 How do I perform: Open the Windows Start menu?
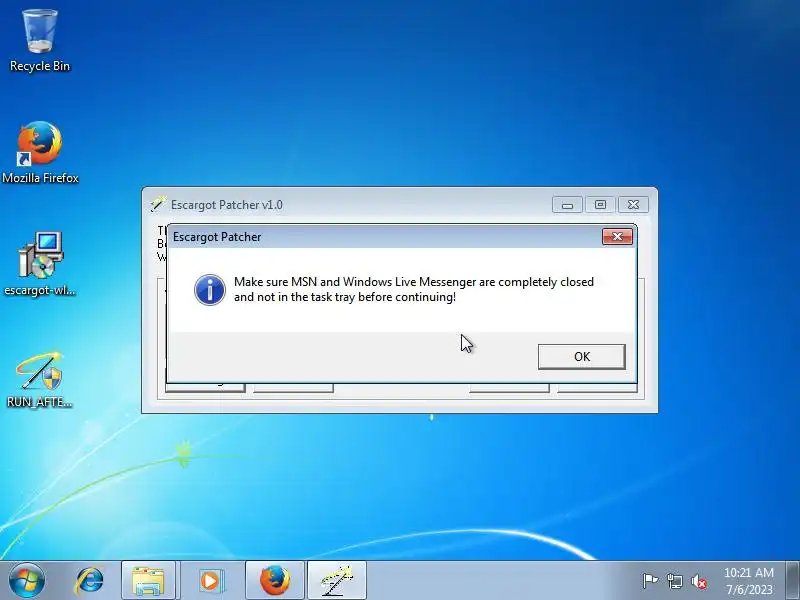coord(27,580)
